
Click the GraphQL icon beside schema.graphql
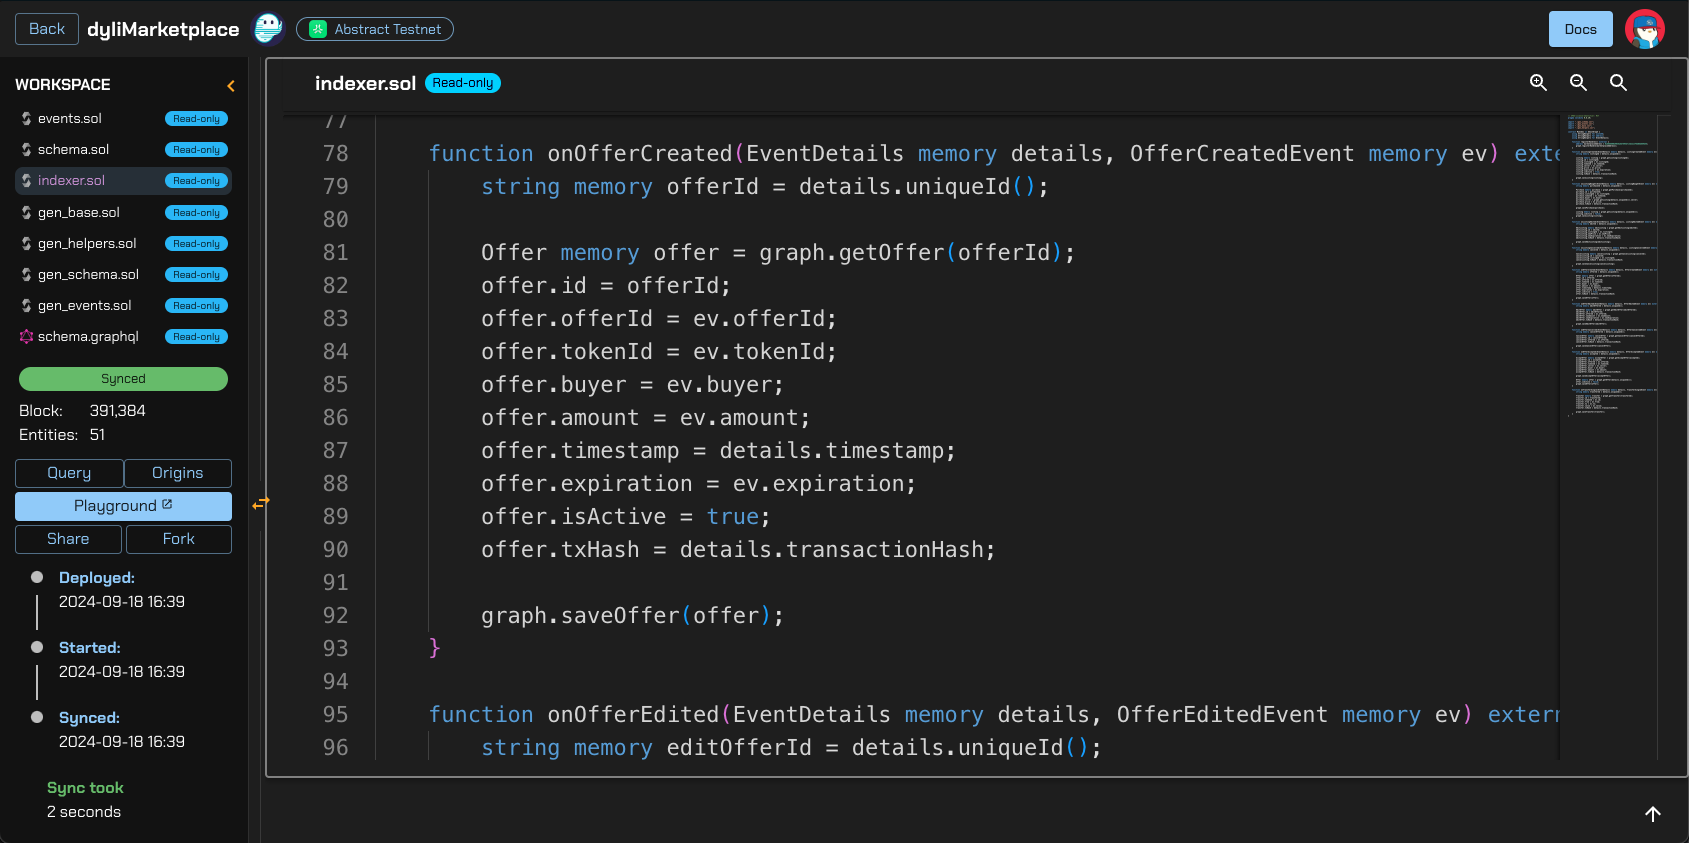point(27,337)
